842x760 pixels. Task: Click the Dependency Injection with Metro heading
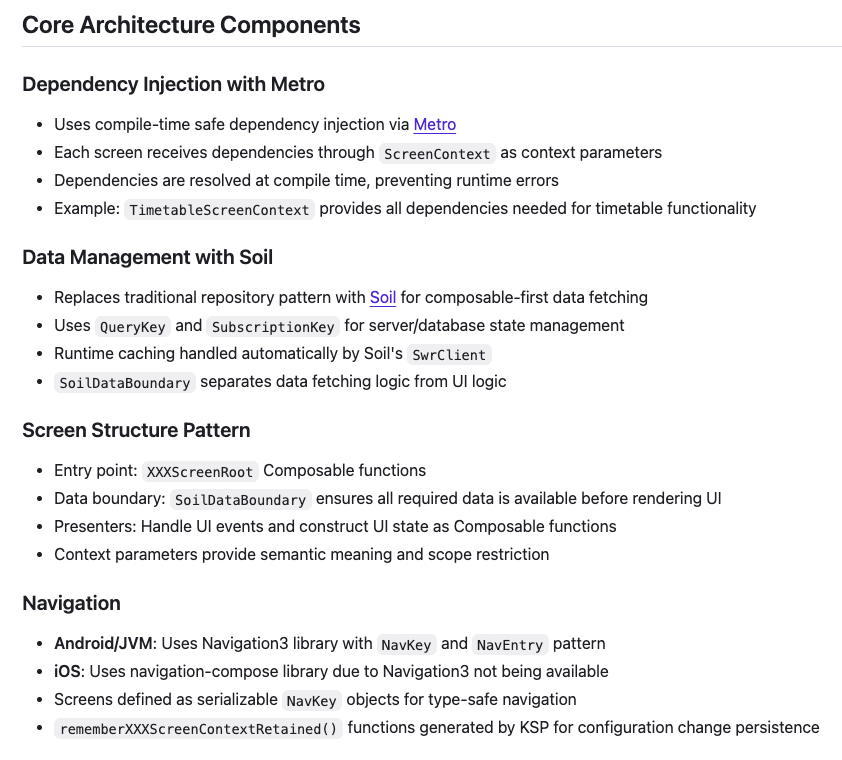pos(173,84)
